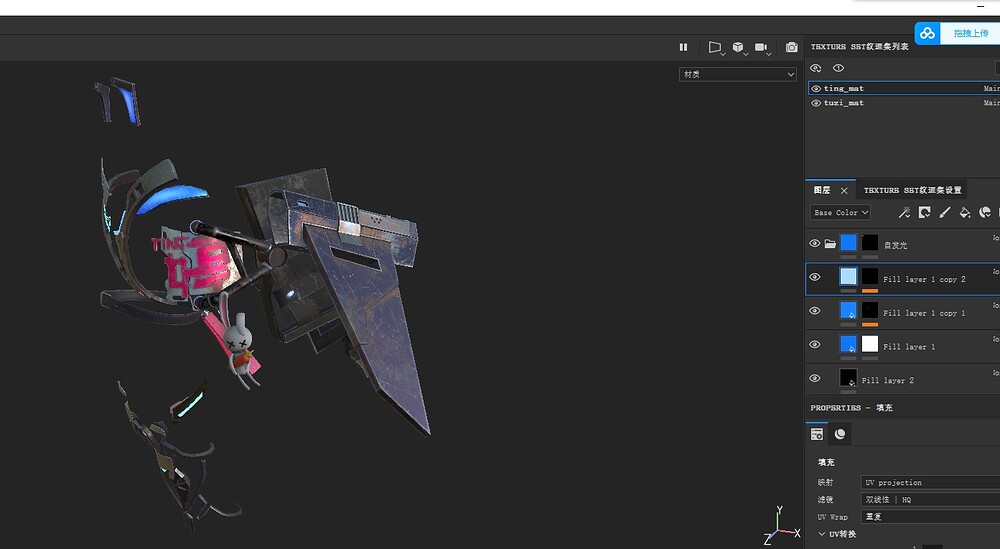Open the 映射 UV projection dropdown
The image size is (1000, 549).
point(930,483)
